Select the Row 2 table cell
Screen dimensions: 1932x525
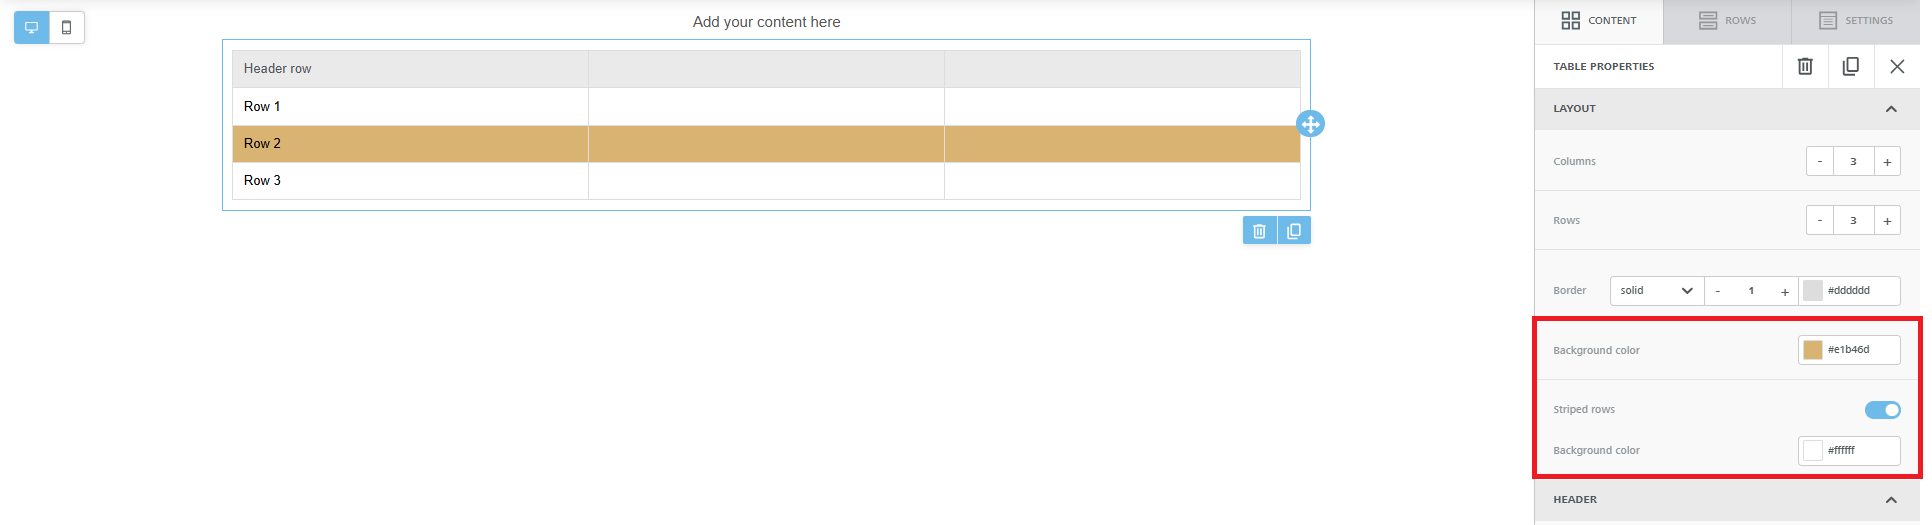pos(410,144)
